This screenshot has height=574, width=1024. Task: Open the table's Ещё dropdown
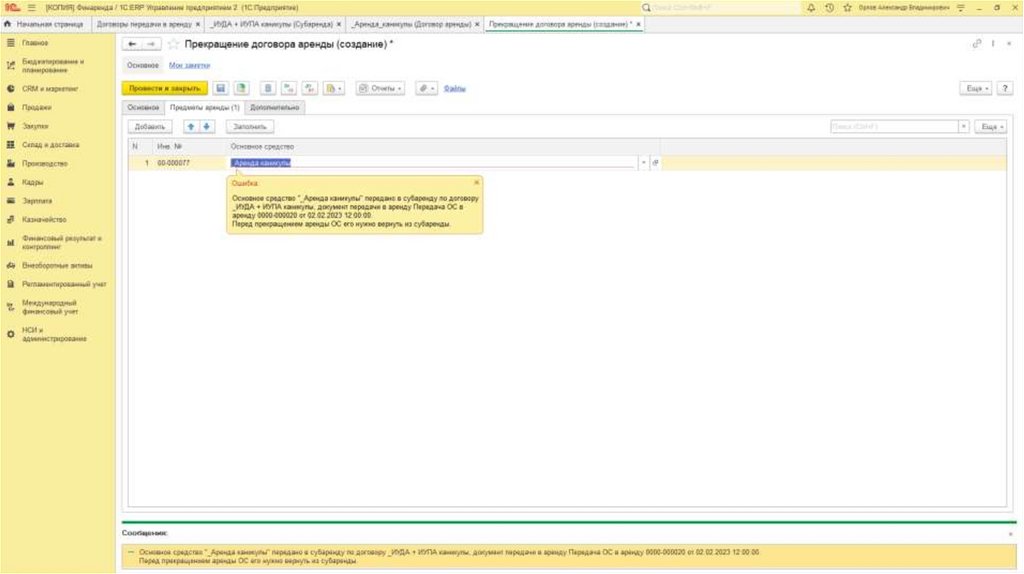(x=990, y=127)
